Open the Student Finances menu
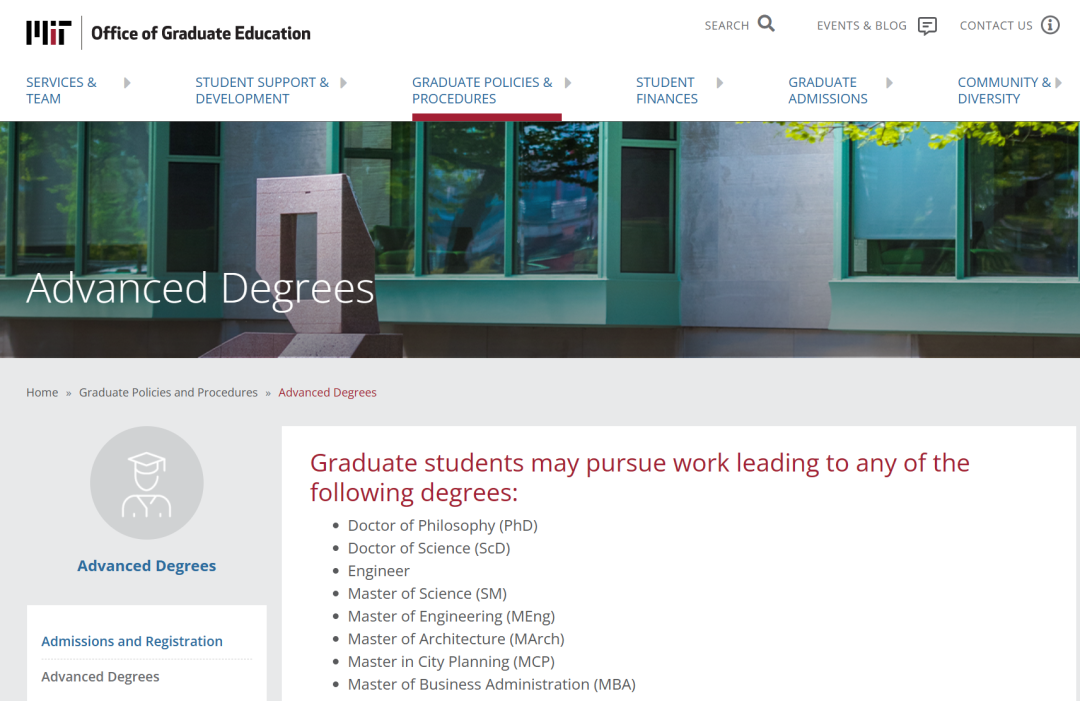Image resolution: width=1080 pixels, height=701 pixels. (666, 90)
